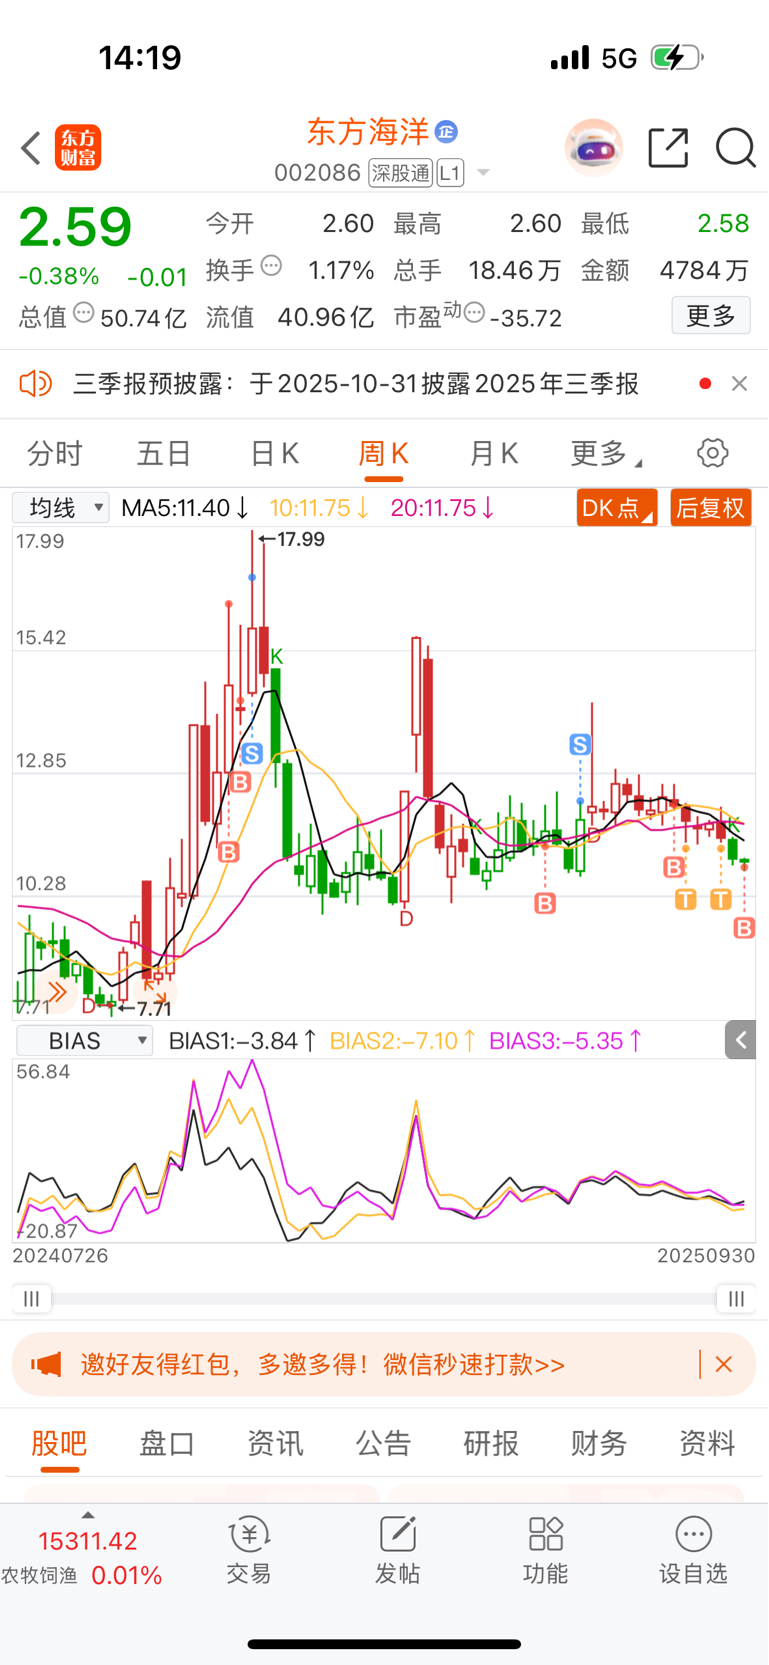Open the BIAS indicator dropdown
769x1665 pixels.
[x=85, y=1041]
